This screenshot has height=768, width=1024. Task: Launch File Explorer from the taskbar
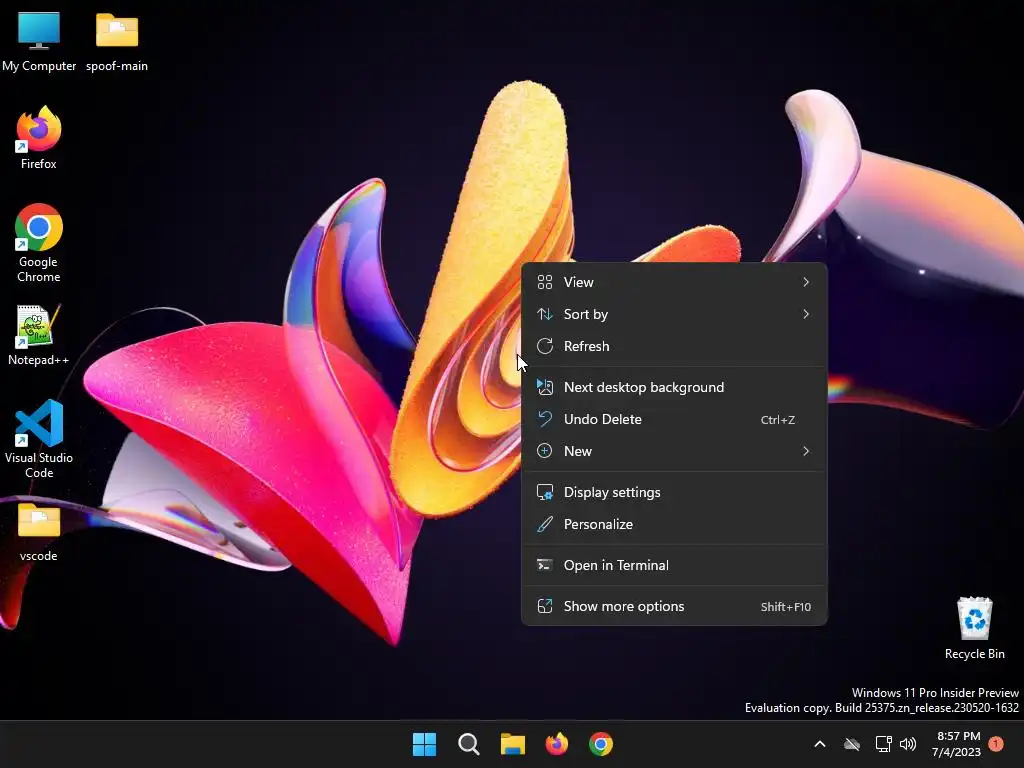tap(513, 744)
